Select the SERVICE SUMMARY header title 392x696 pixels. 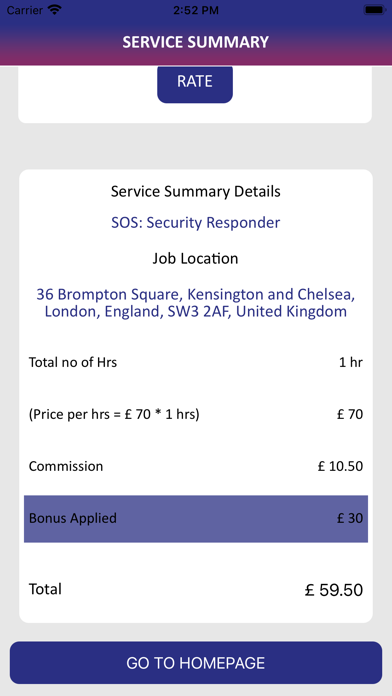tap(196, 42)
